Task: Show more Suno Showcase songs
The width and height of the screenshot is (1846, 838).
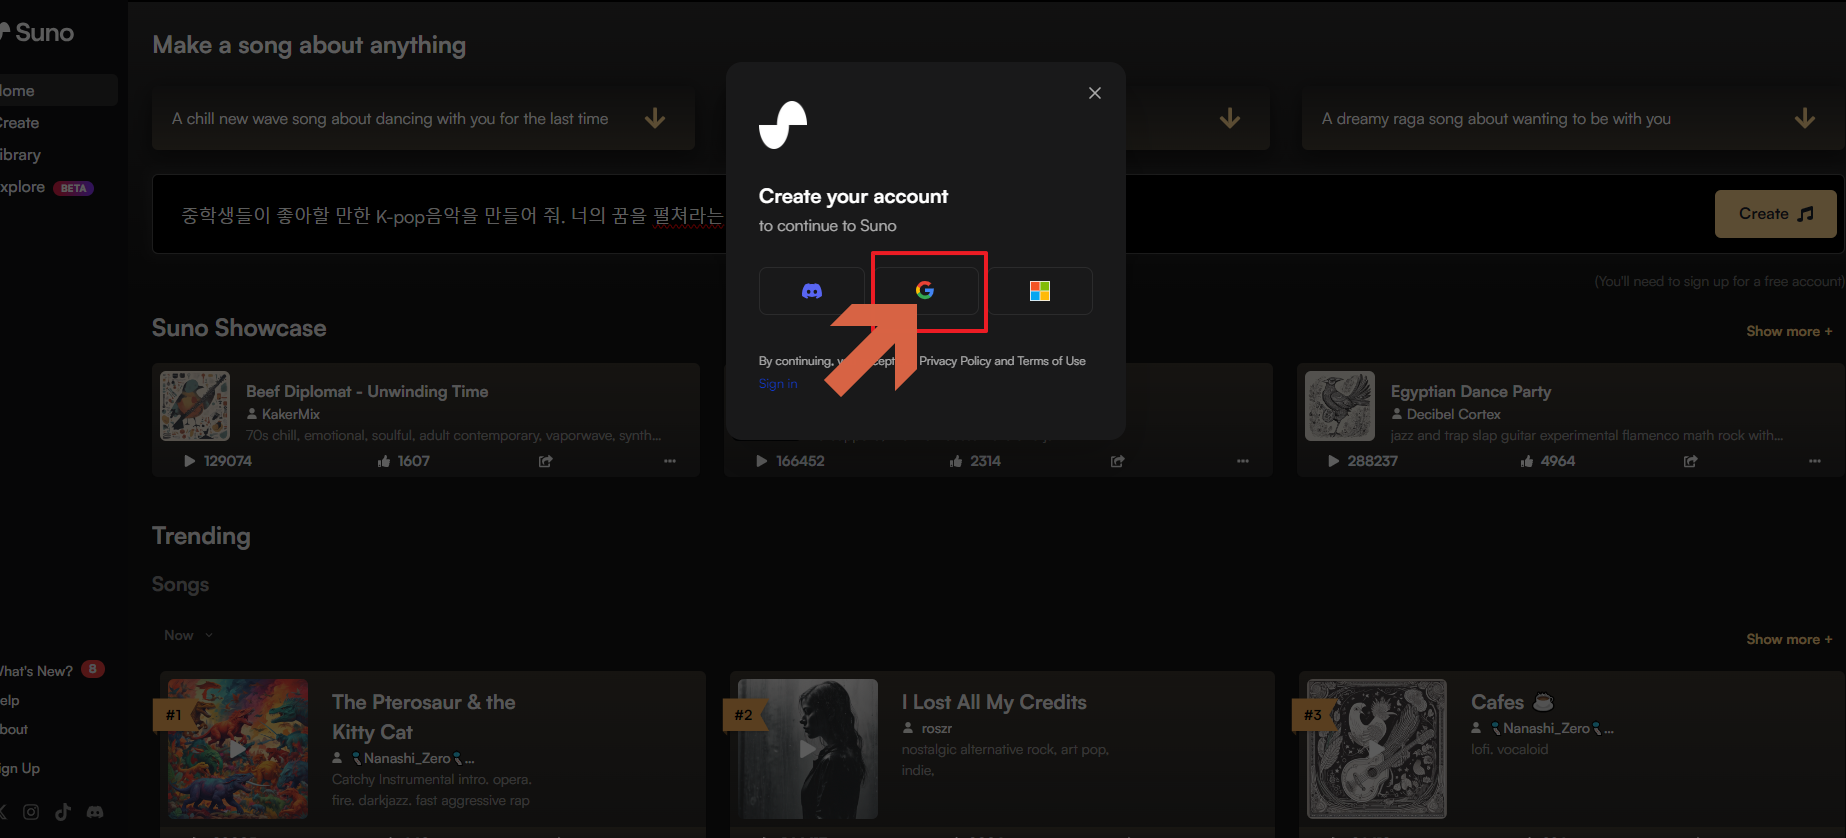Action: [1789, 331]
